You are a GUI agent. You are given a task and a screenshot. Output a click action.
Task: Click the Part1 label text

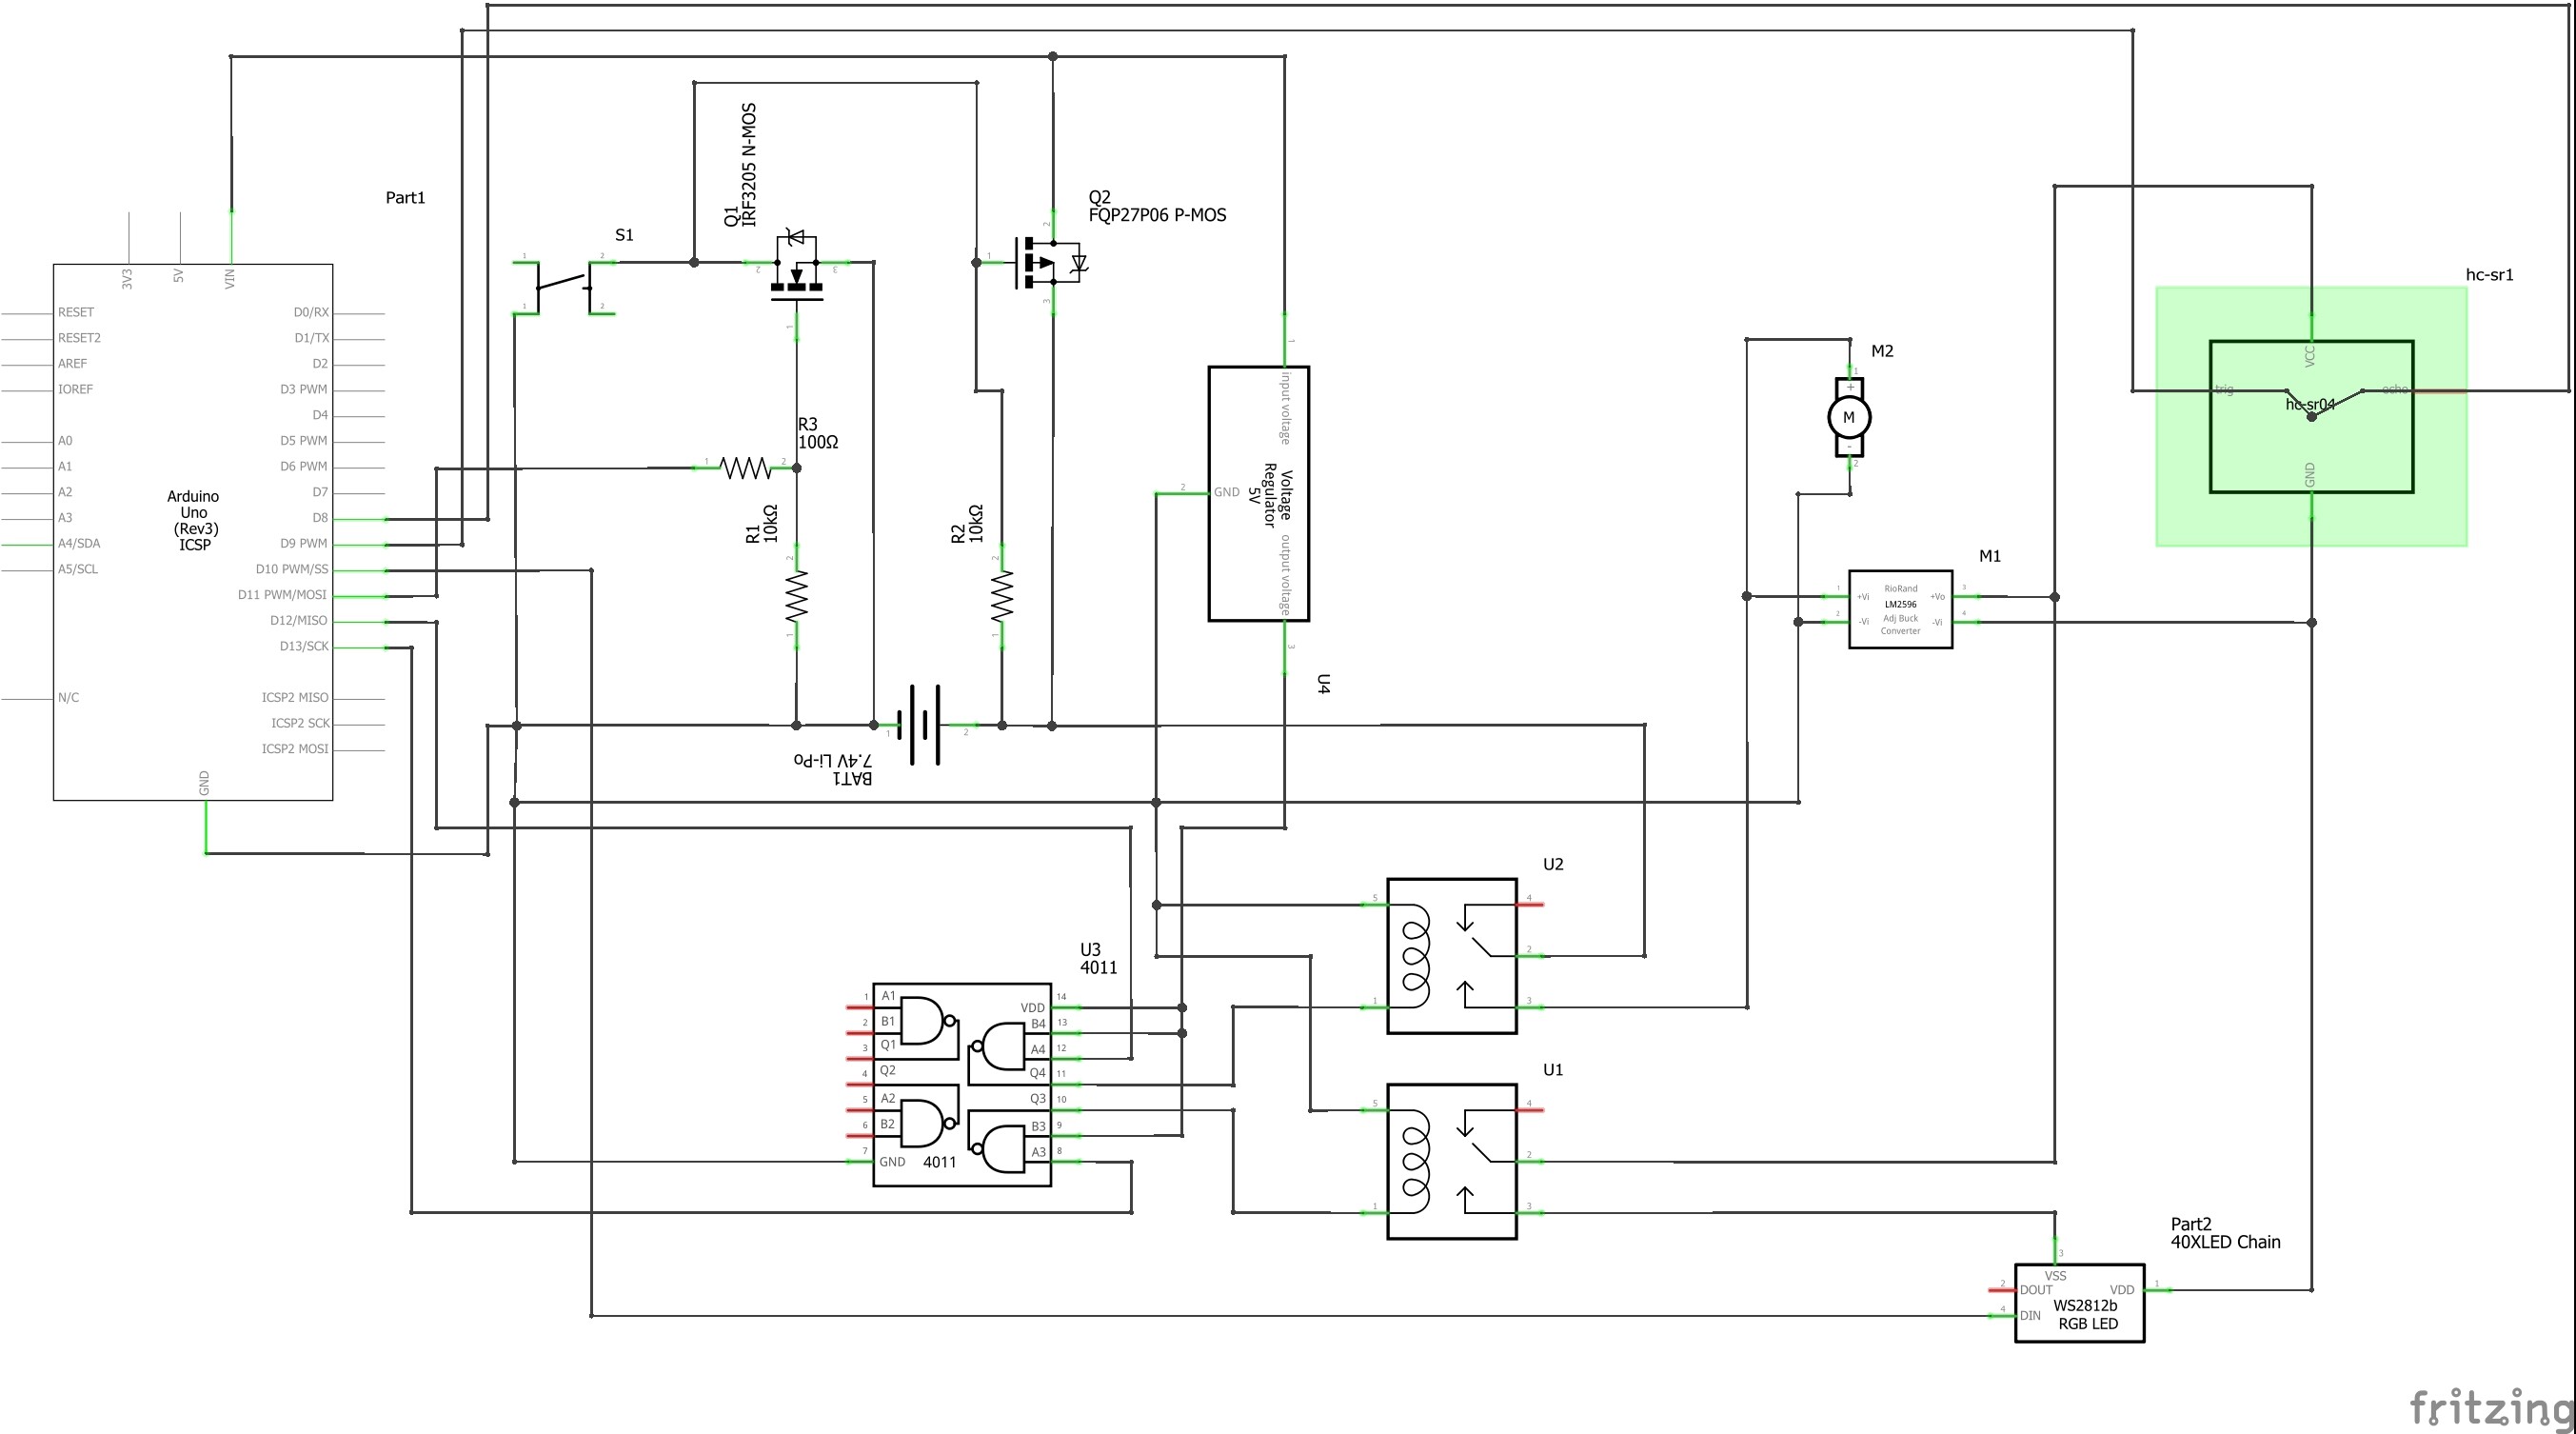(x=405, y=197)
